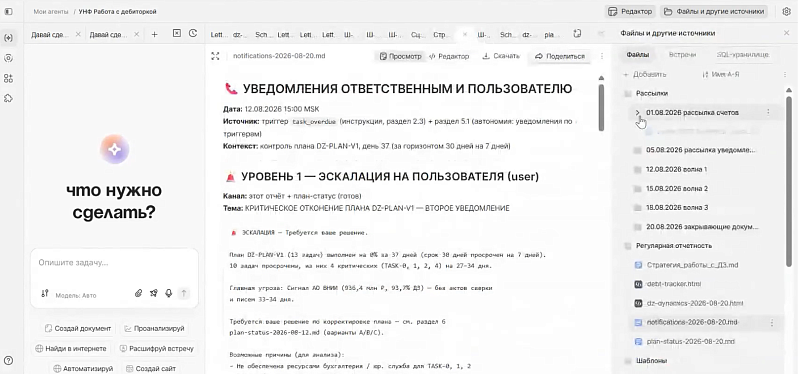
Task: Choose the Проанализируй suggestion
Action: (x=154, y=328)
